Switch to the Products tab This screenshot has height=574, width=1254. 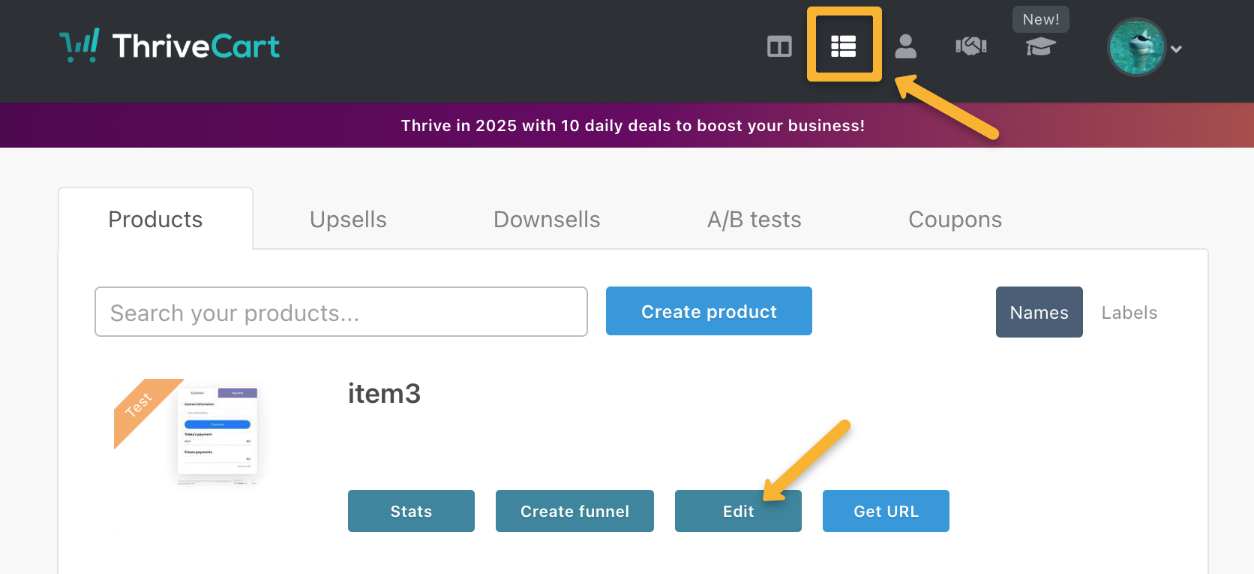pyautogui.click(x=155, y=219)
